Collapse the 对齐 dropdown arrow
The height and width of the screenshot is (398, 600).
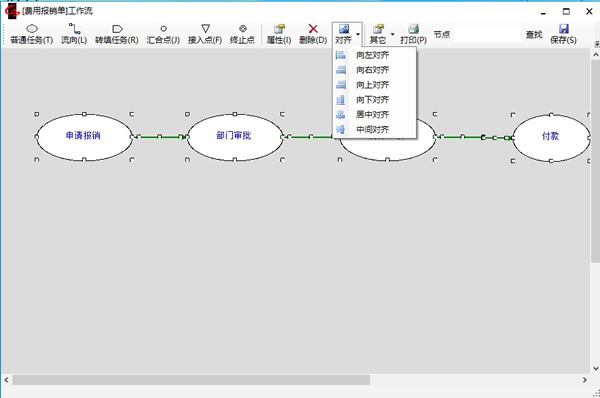pyautogui.click(x=358, y=34)
